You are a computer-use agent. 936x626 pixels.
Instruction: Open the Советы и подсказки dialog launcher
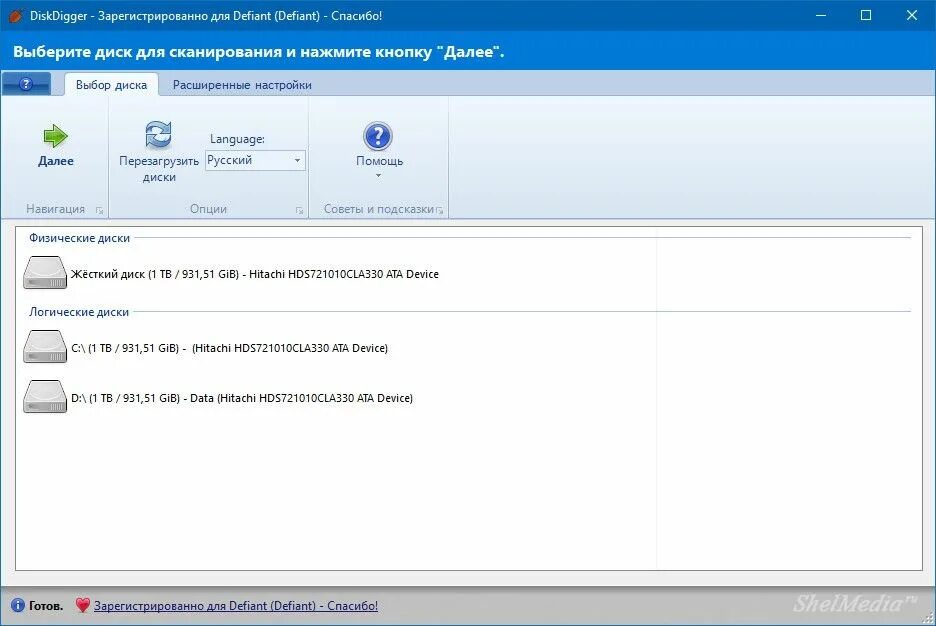[440, 210]
